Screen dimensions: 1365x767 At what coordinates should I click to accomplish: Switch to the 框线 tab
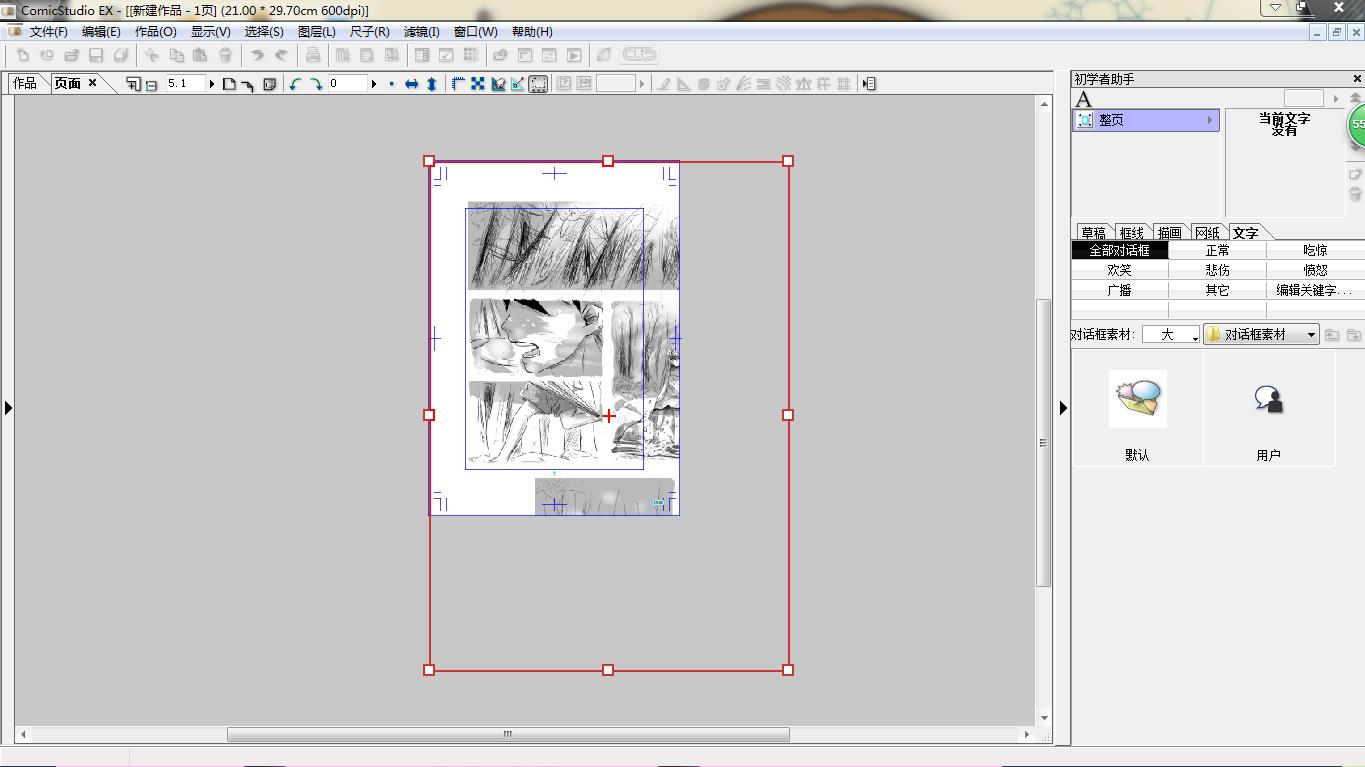click(1131, 233)
